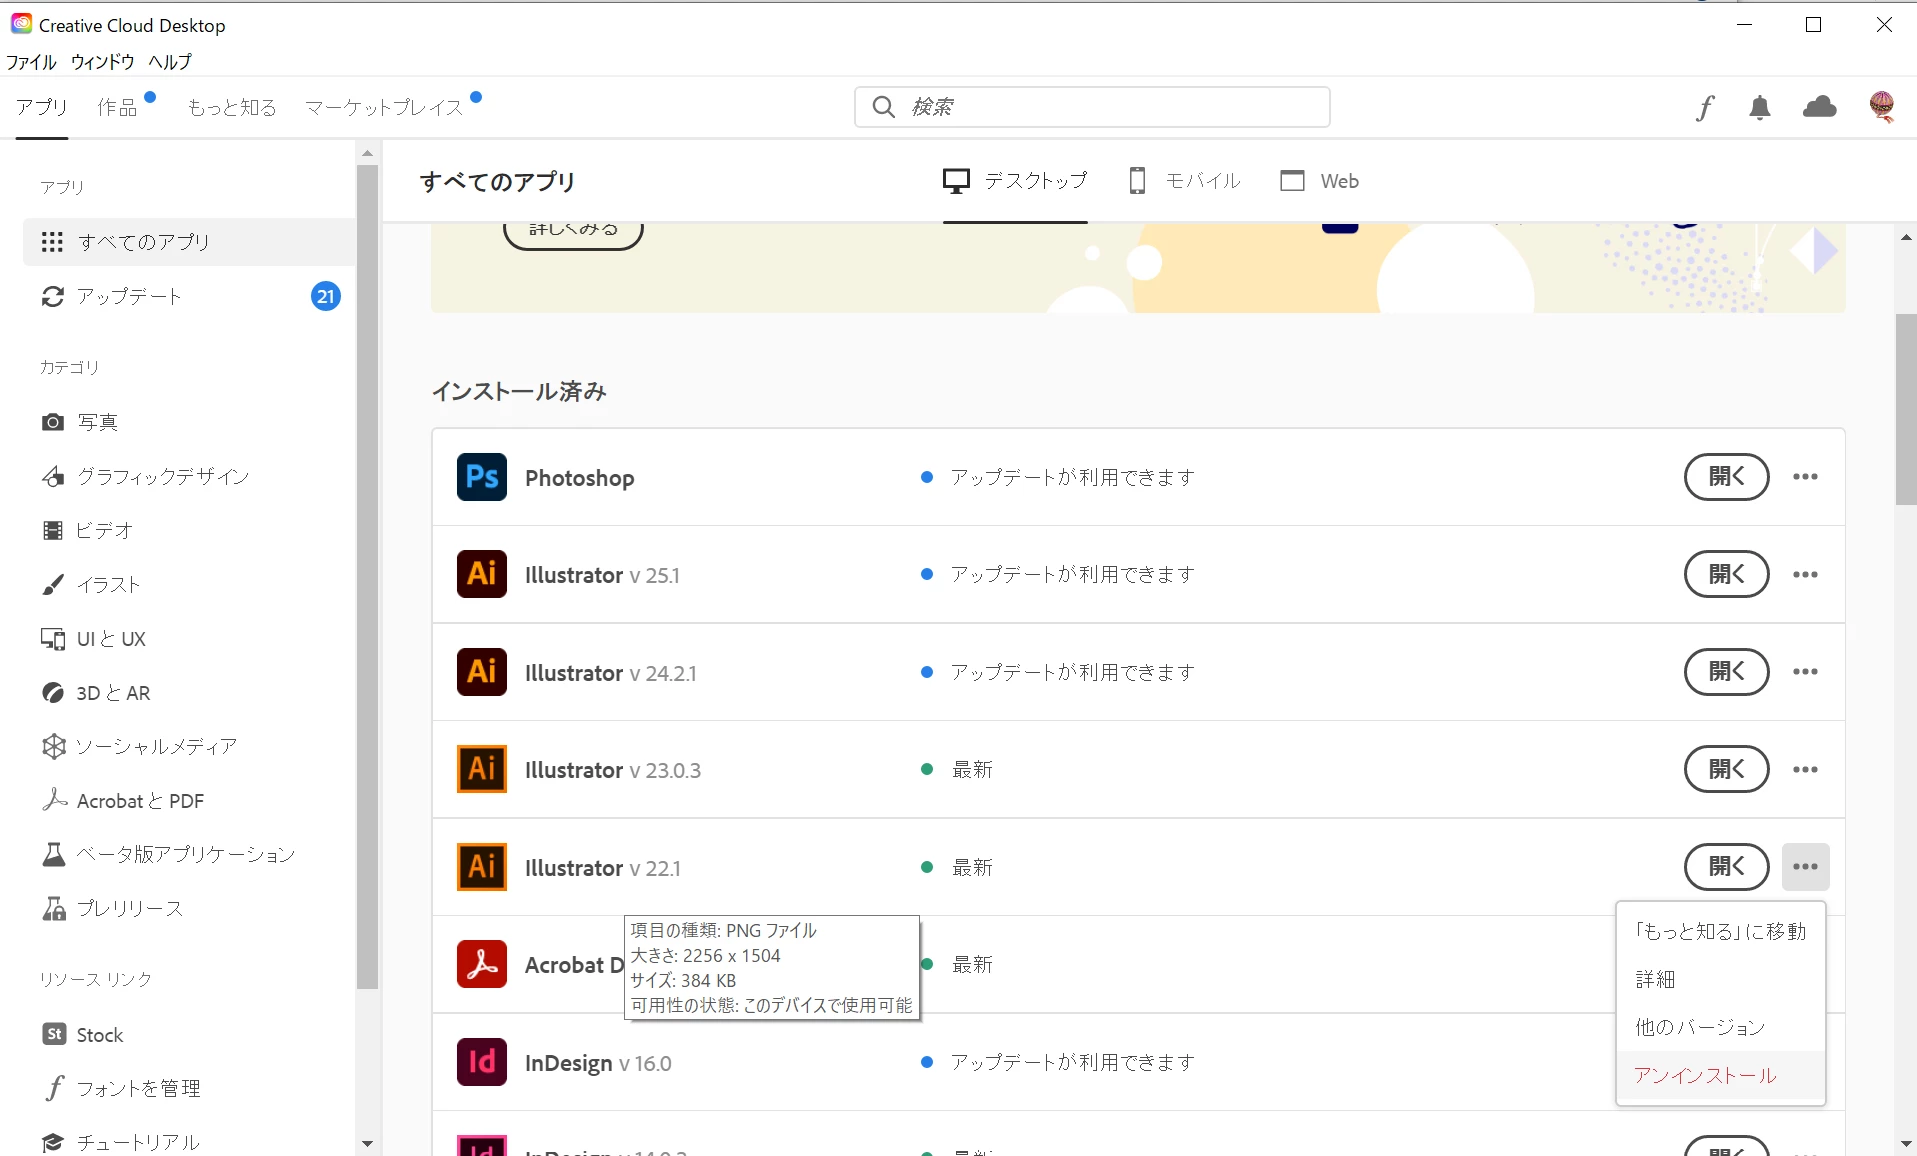Open the user profile avatar

1882,107
